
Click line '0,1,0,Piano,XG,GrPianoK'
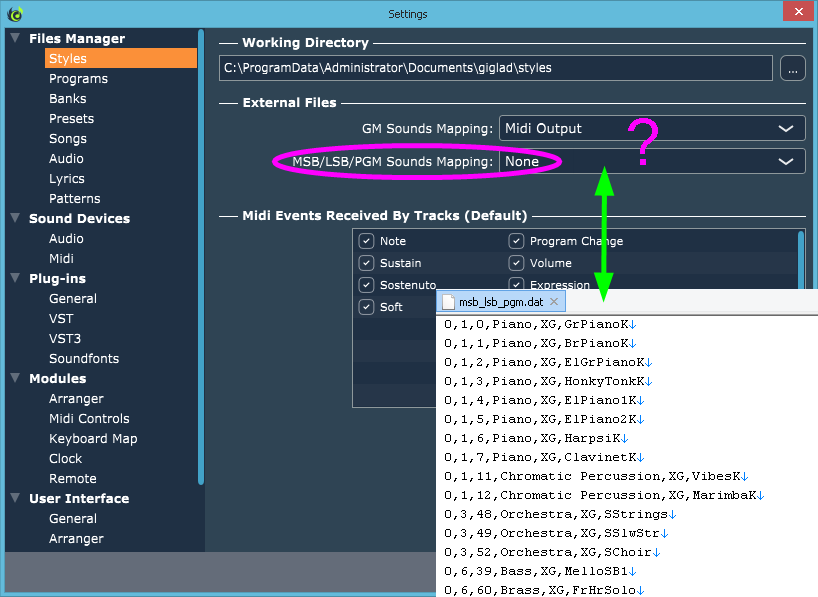pos(540,325)
